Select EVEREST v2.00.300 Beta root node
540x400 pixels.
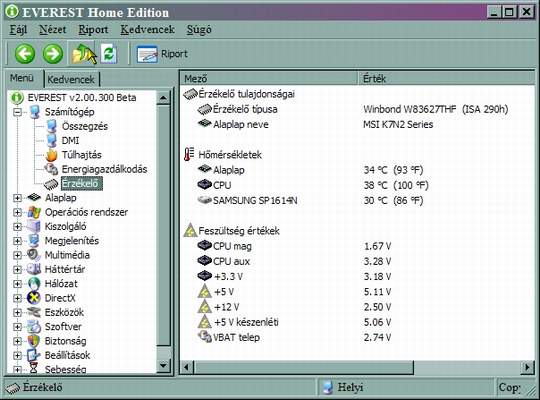coord(82,98)
